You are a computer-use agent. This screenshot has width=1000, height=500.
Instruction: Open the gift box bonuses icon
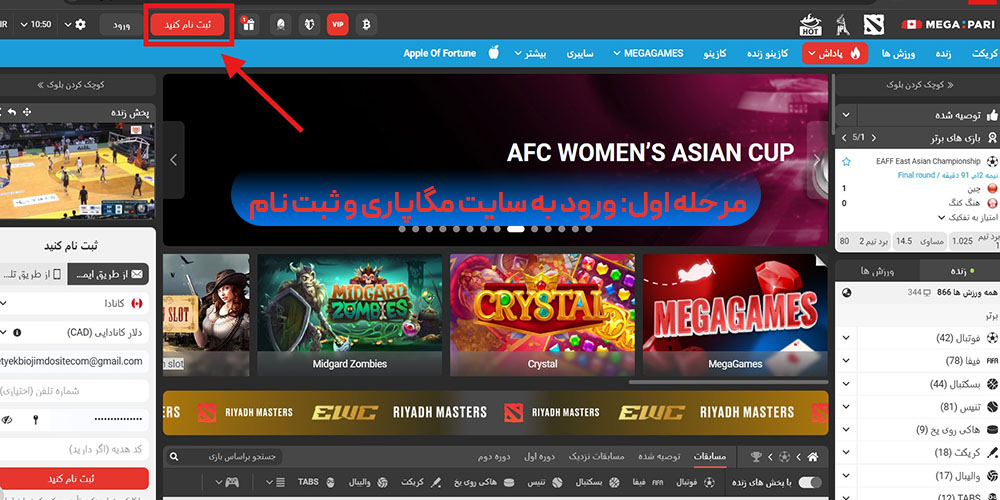249,25
